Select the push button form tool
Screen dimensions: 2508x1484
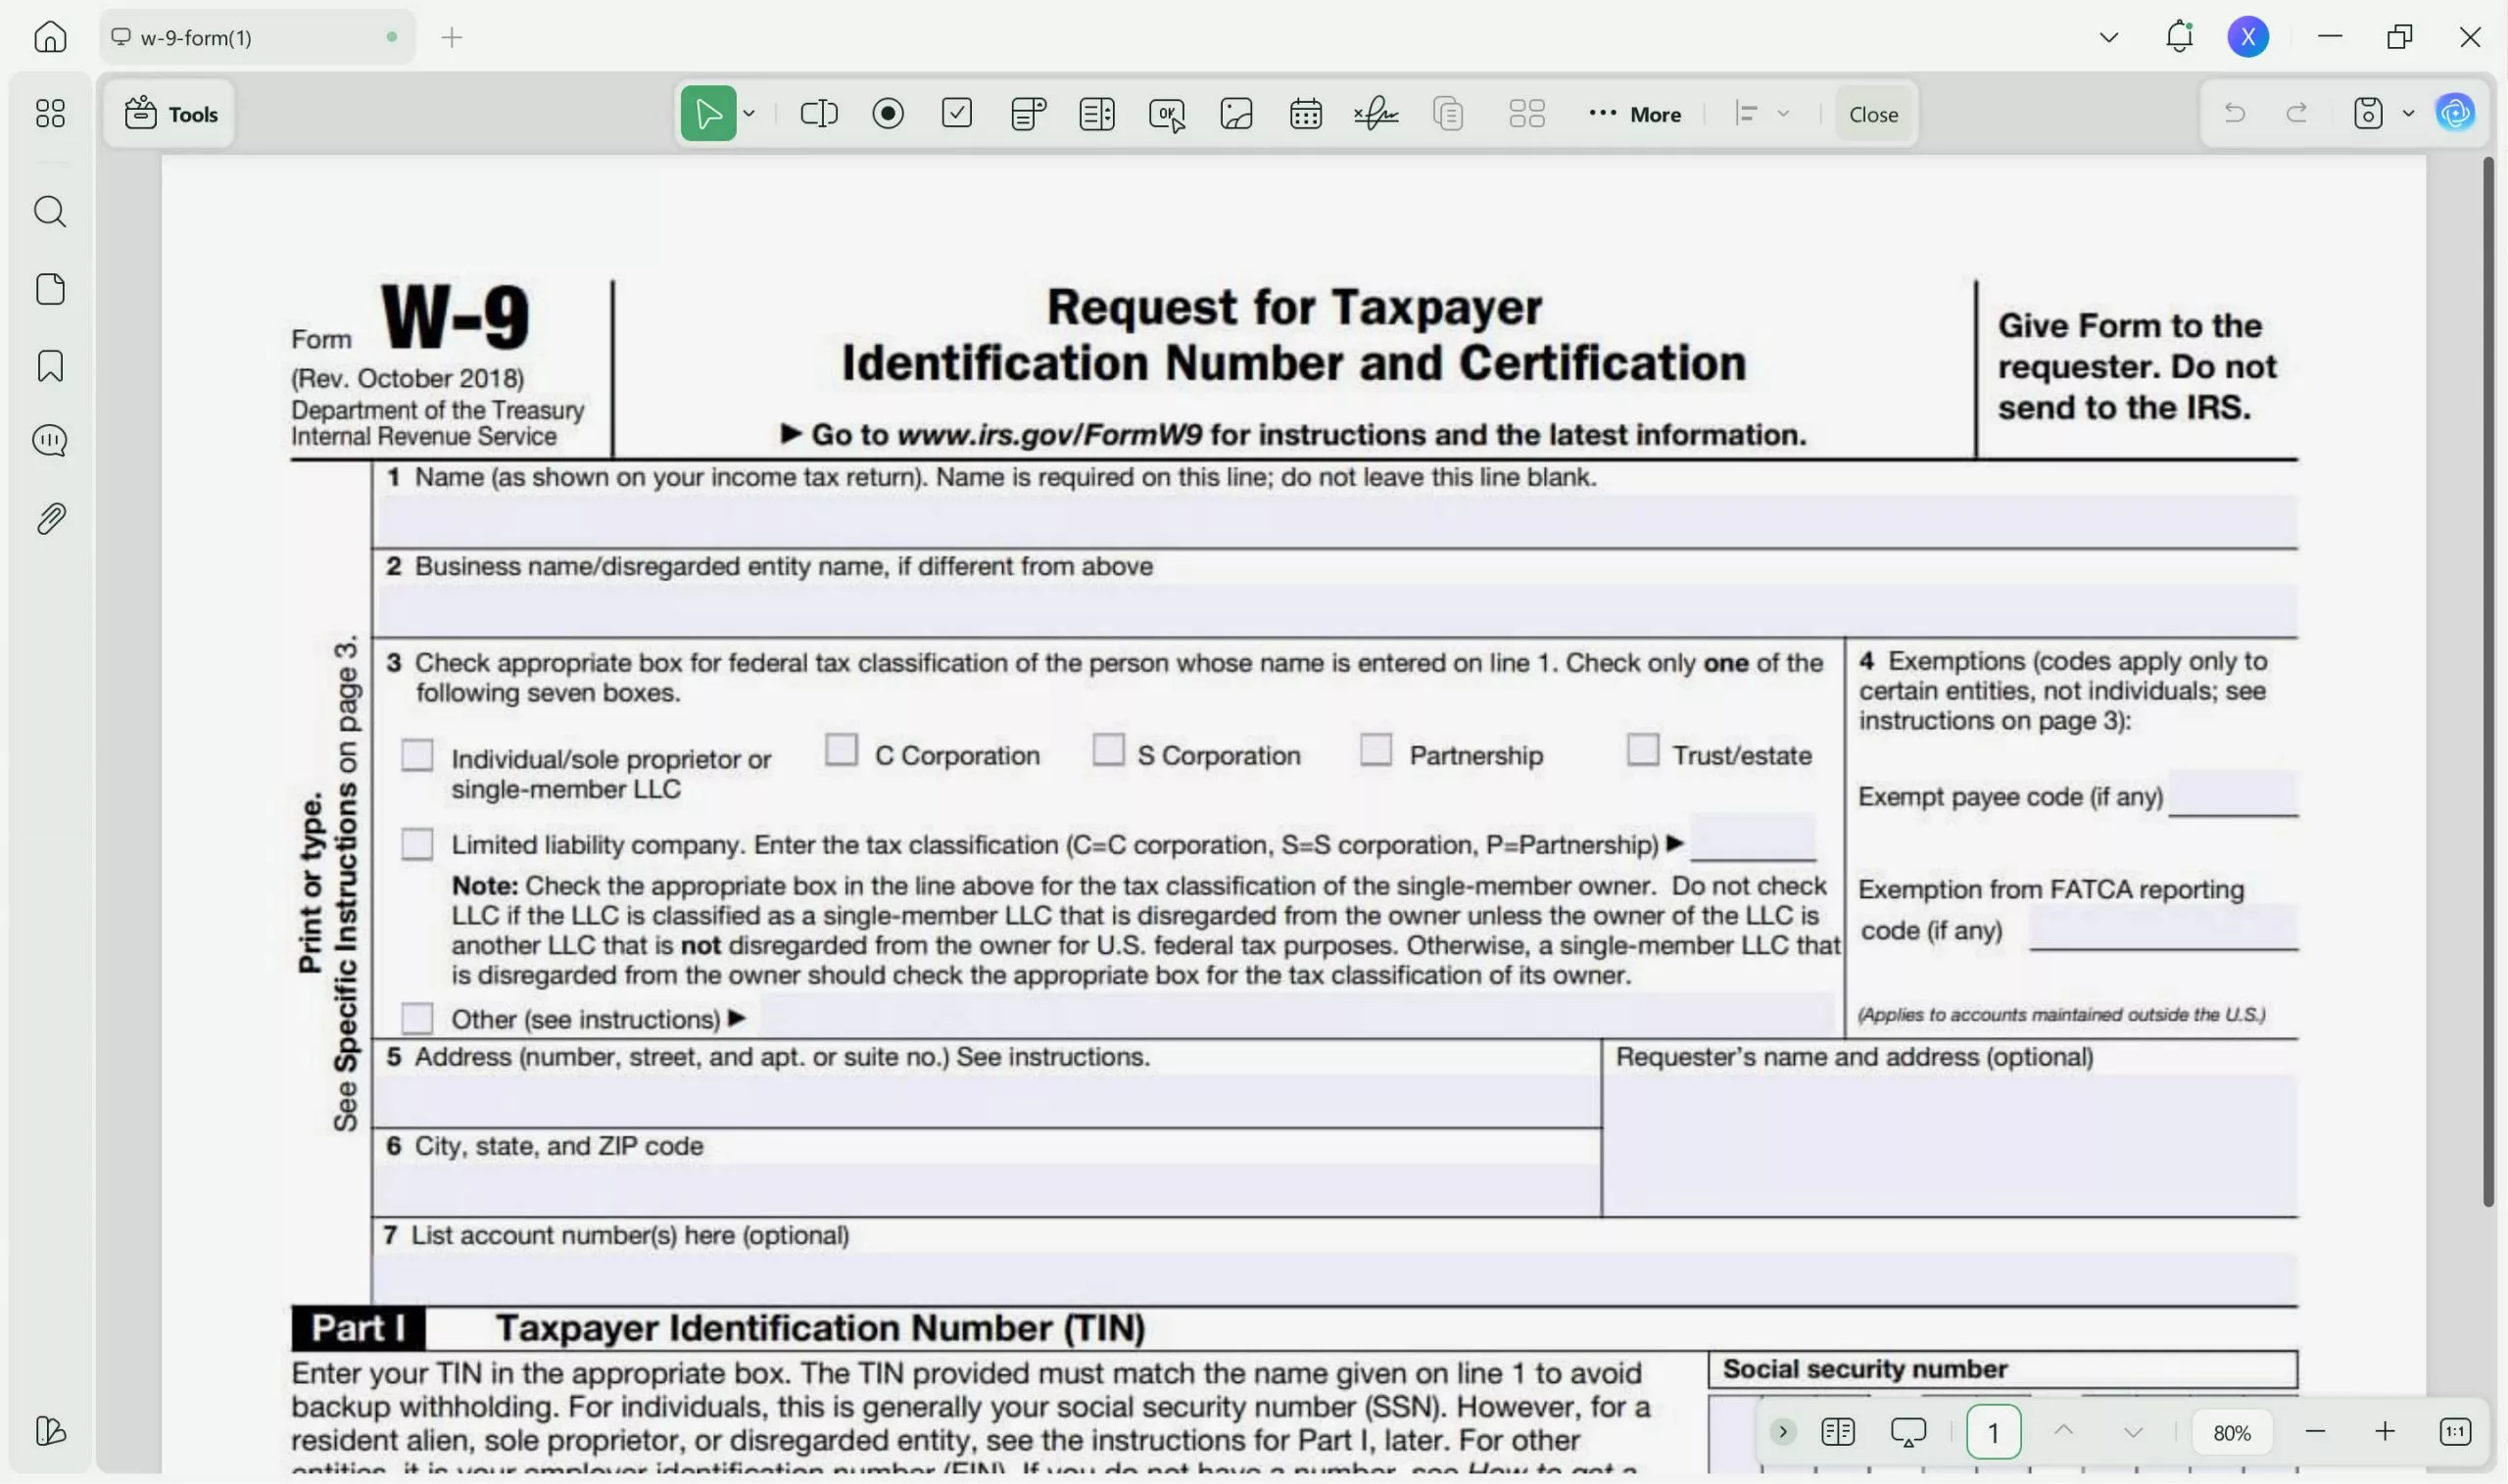(x=1167, y=113)
